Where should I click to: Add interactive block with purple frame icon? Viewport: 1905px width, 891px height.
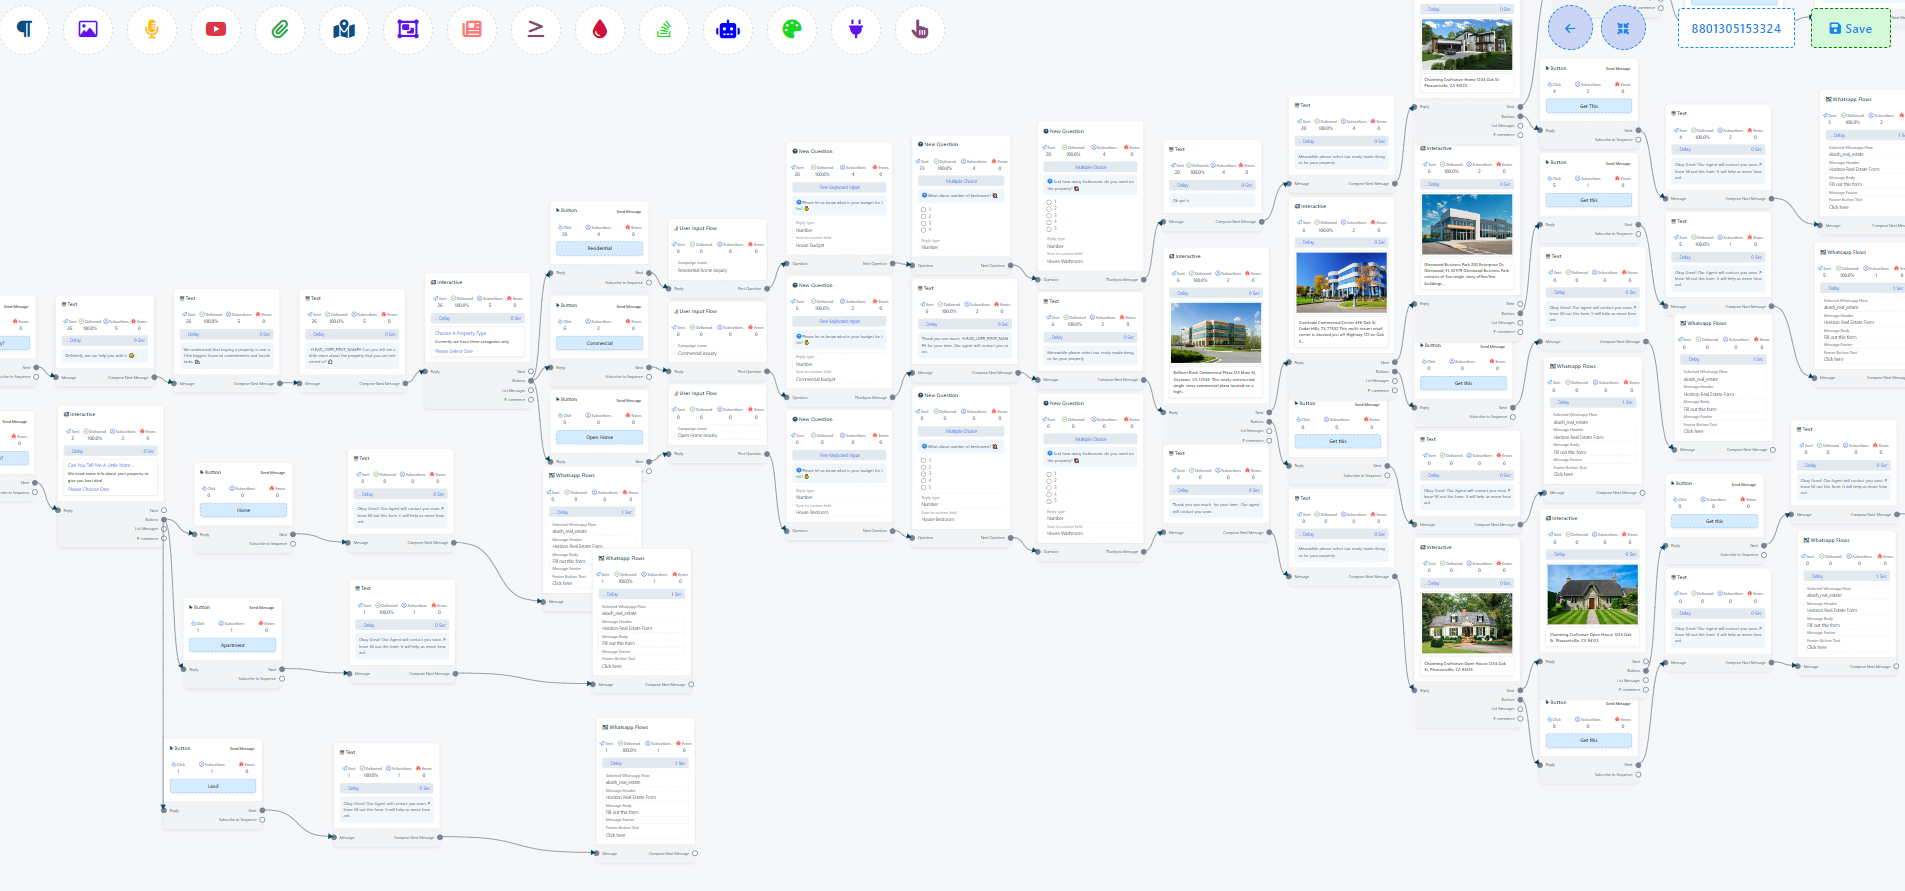(x=408, y=29)
